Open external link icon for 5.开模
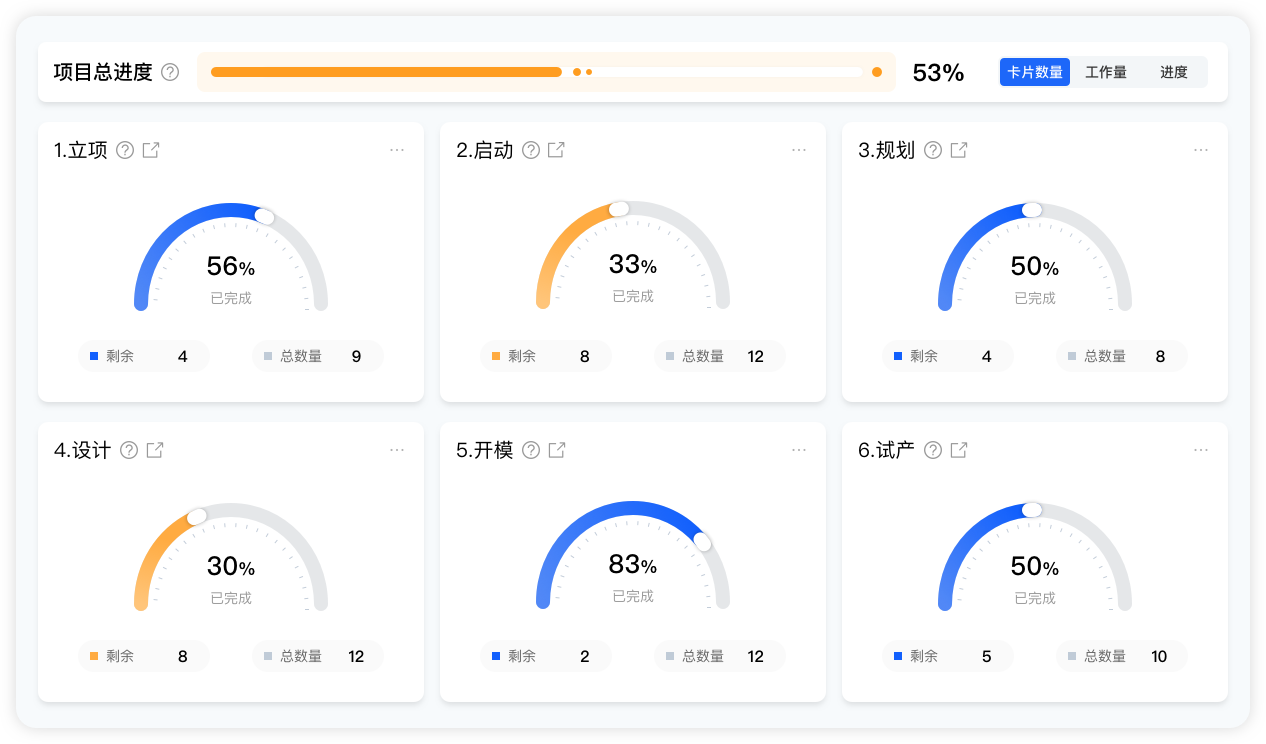Viewport: 1266px width, 744px height. coord(557,450)
